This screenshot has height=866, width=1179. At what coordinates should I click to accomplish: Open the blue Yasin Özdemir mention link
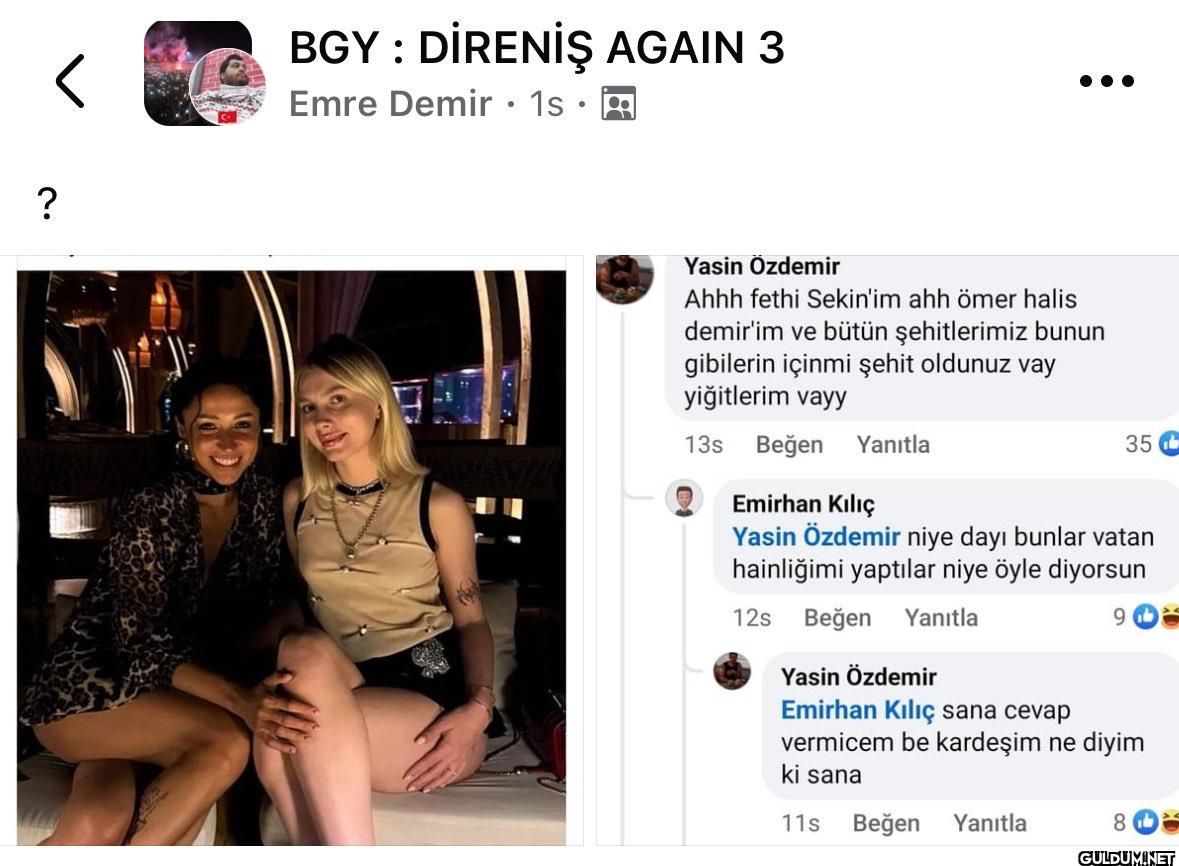pos(816,537)
